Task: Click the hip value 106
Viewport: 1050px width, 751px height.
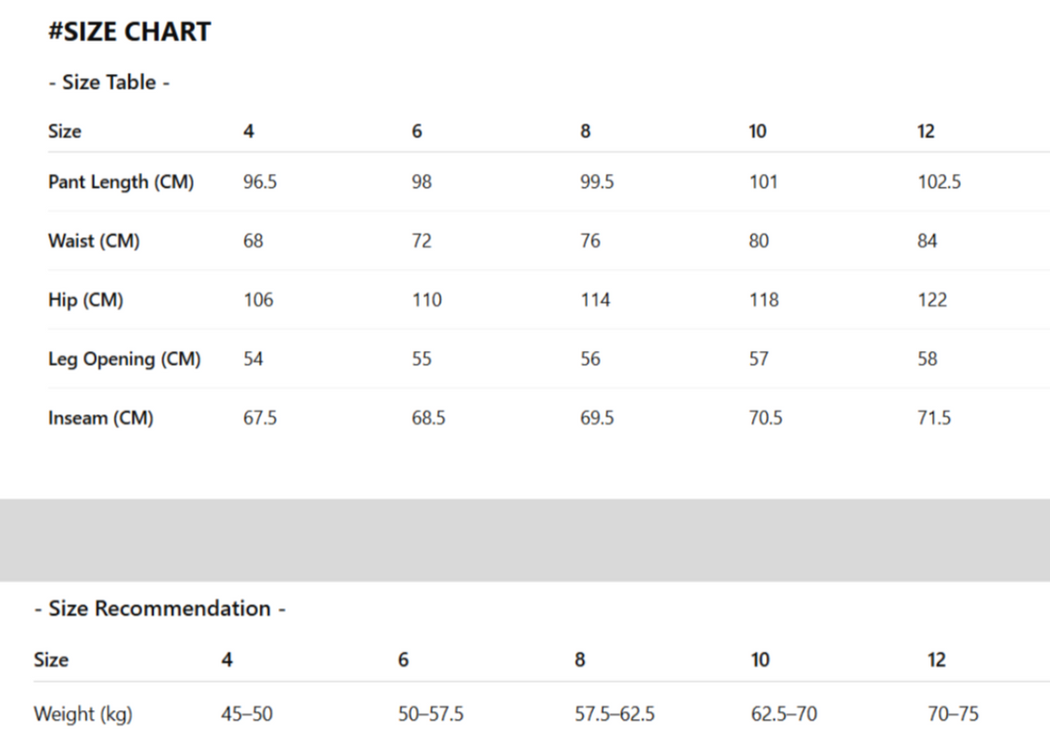Action: pos(258,300)
